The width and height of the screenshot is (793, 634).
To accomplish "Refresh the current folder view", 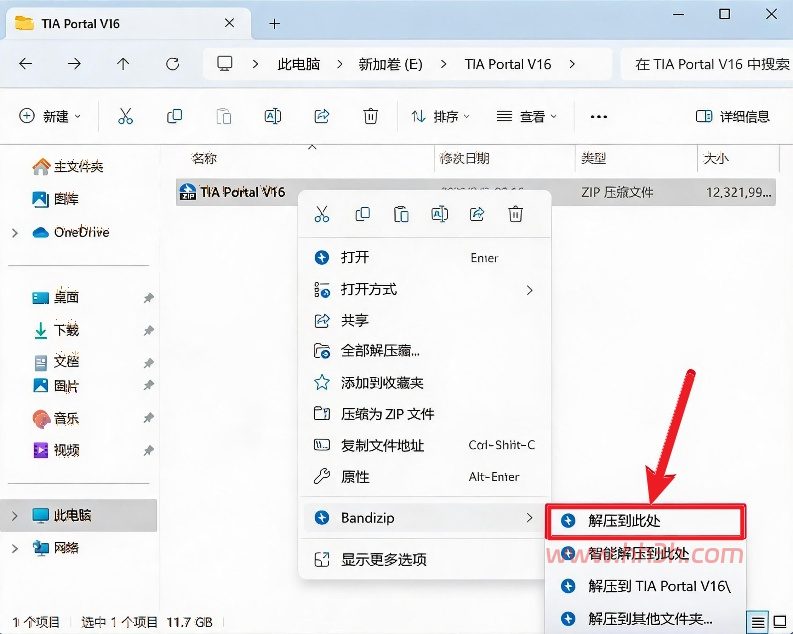I will tap(172, 64).
